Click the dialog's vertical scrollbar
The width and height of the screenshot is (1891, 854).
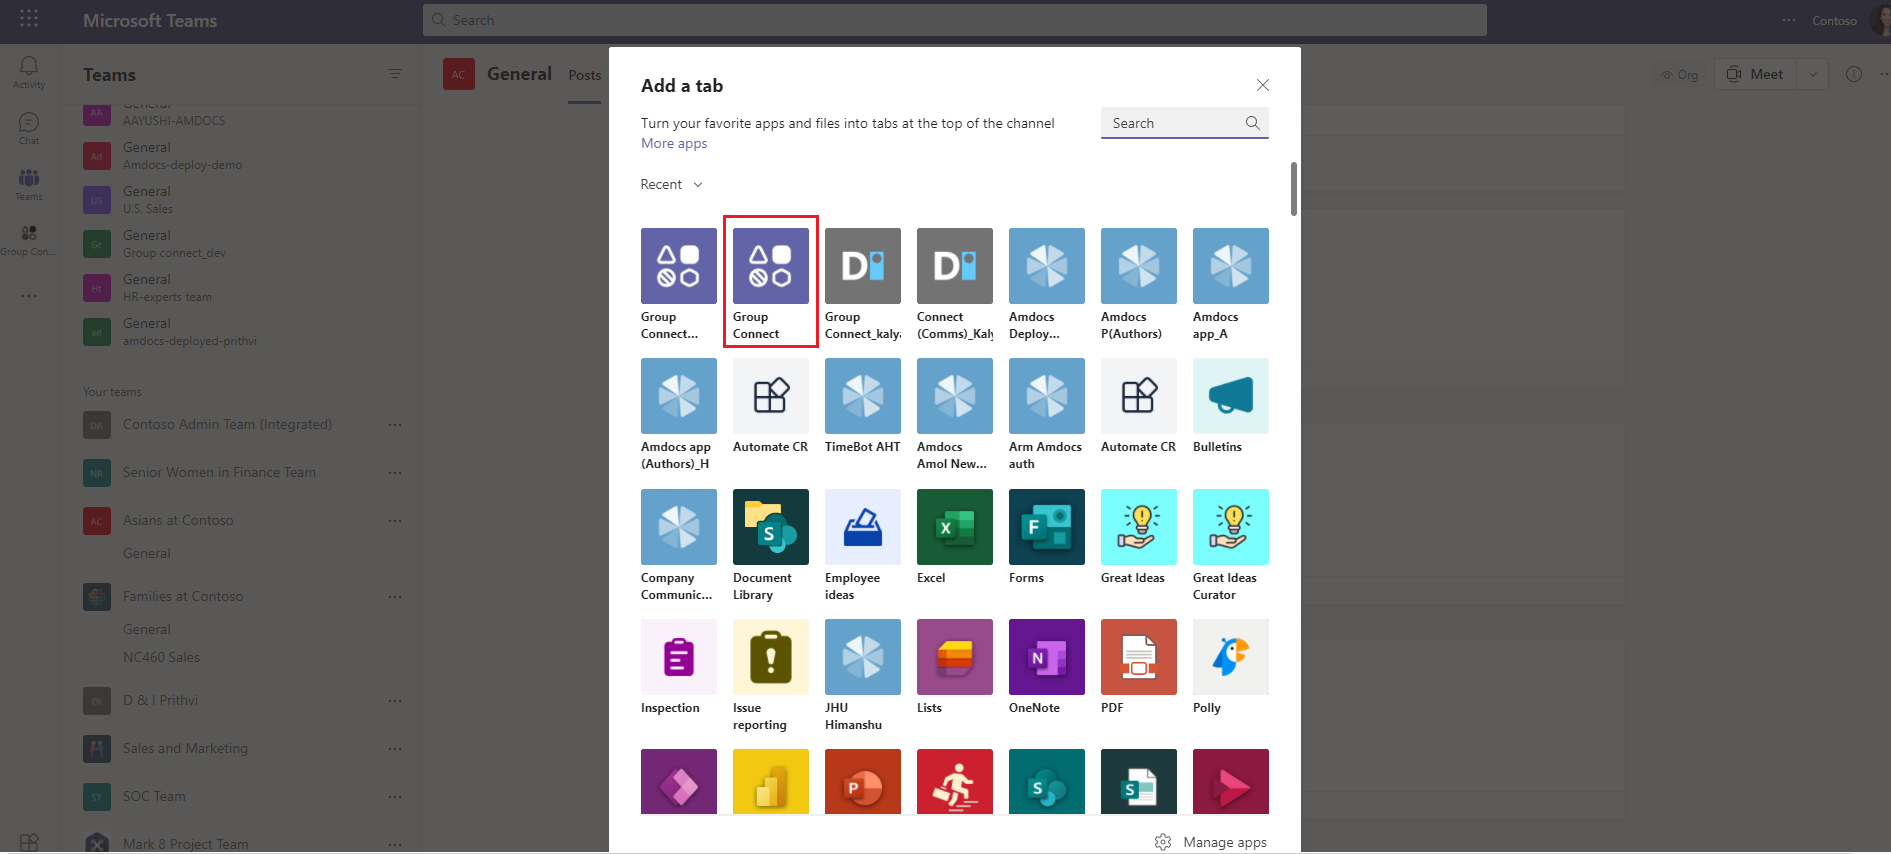(1294, 189)
